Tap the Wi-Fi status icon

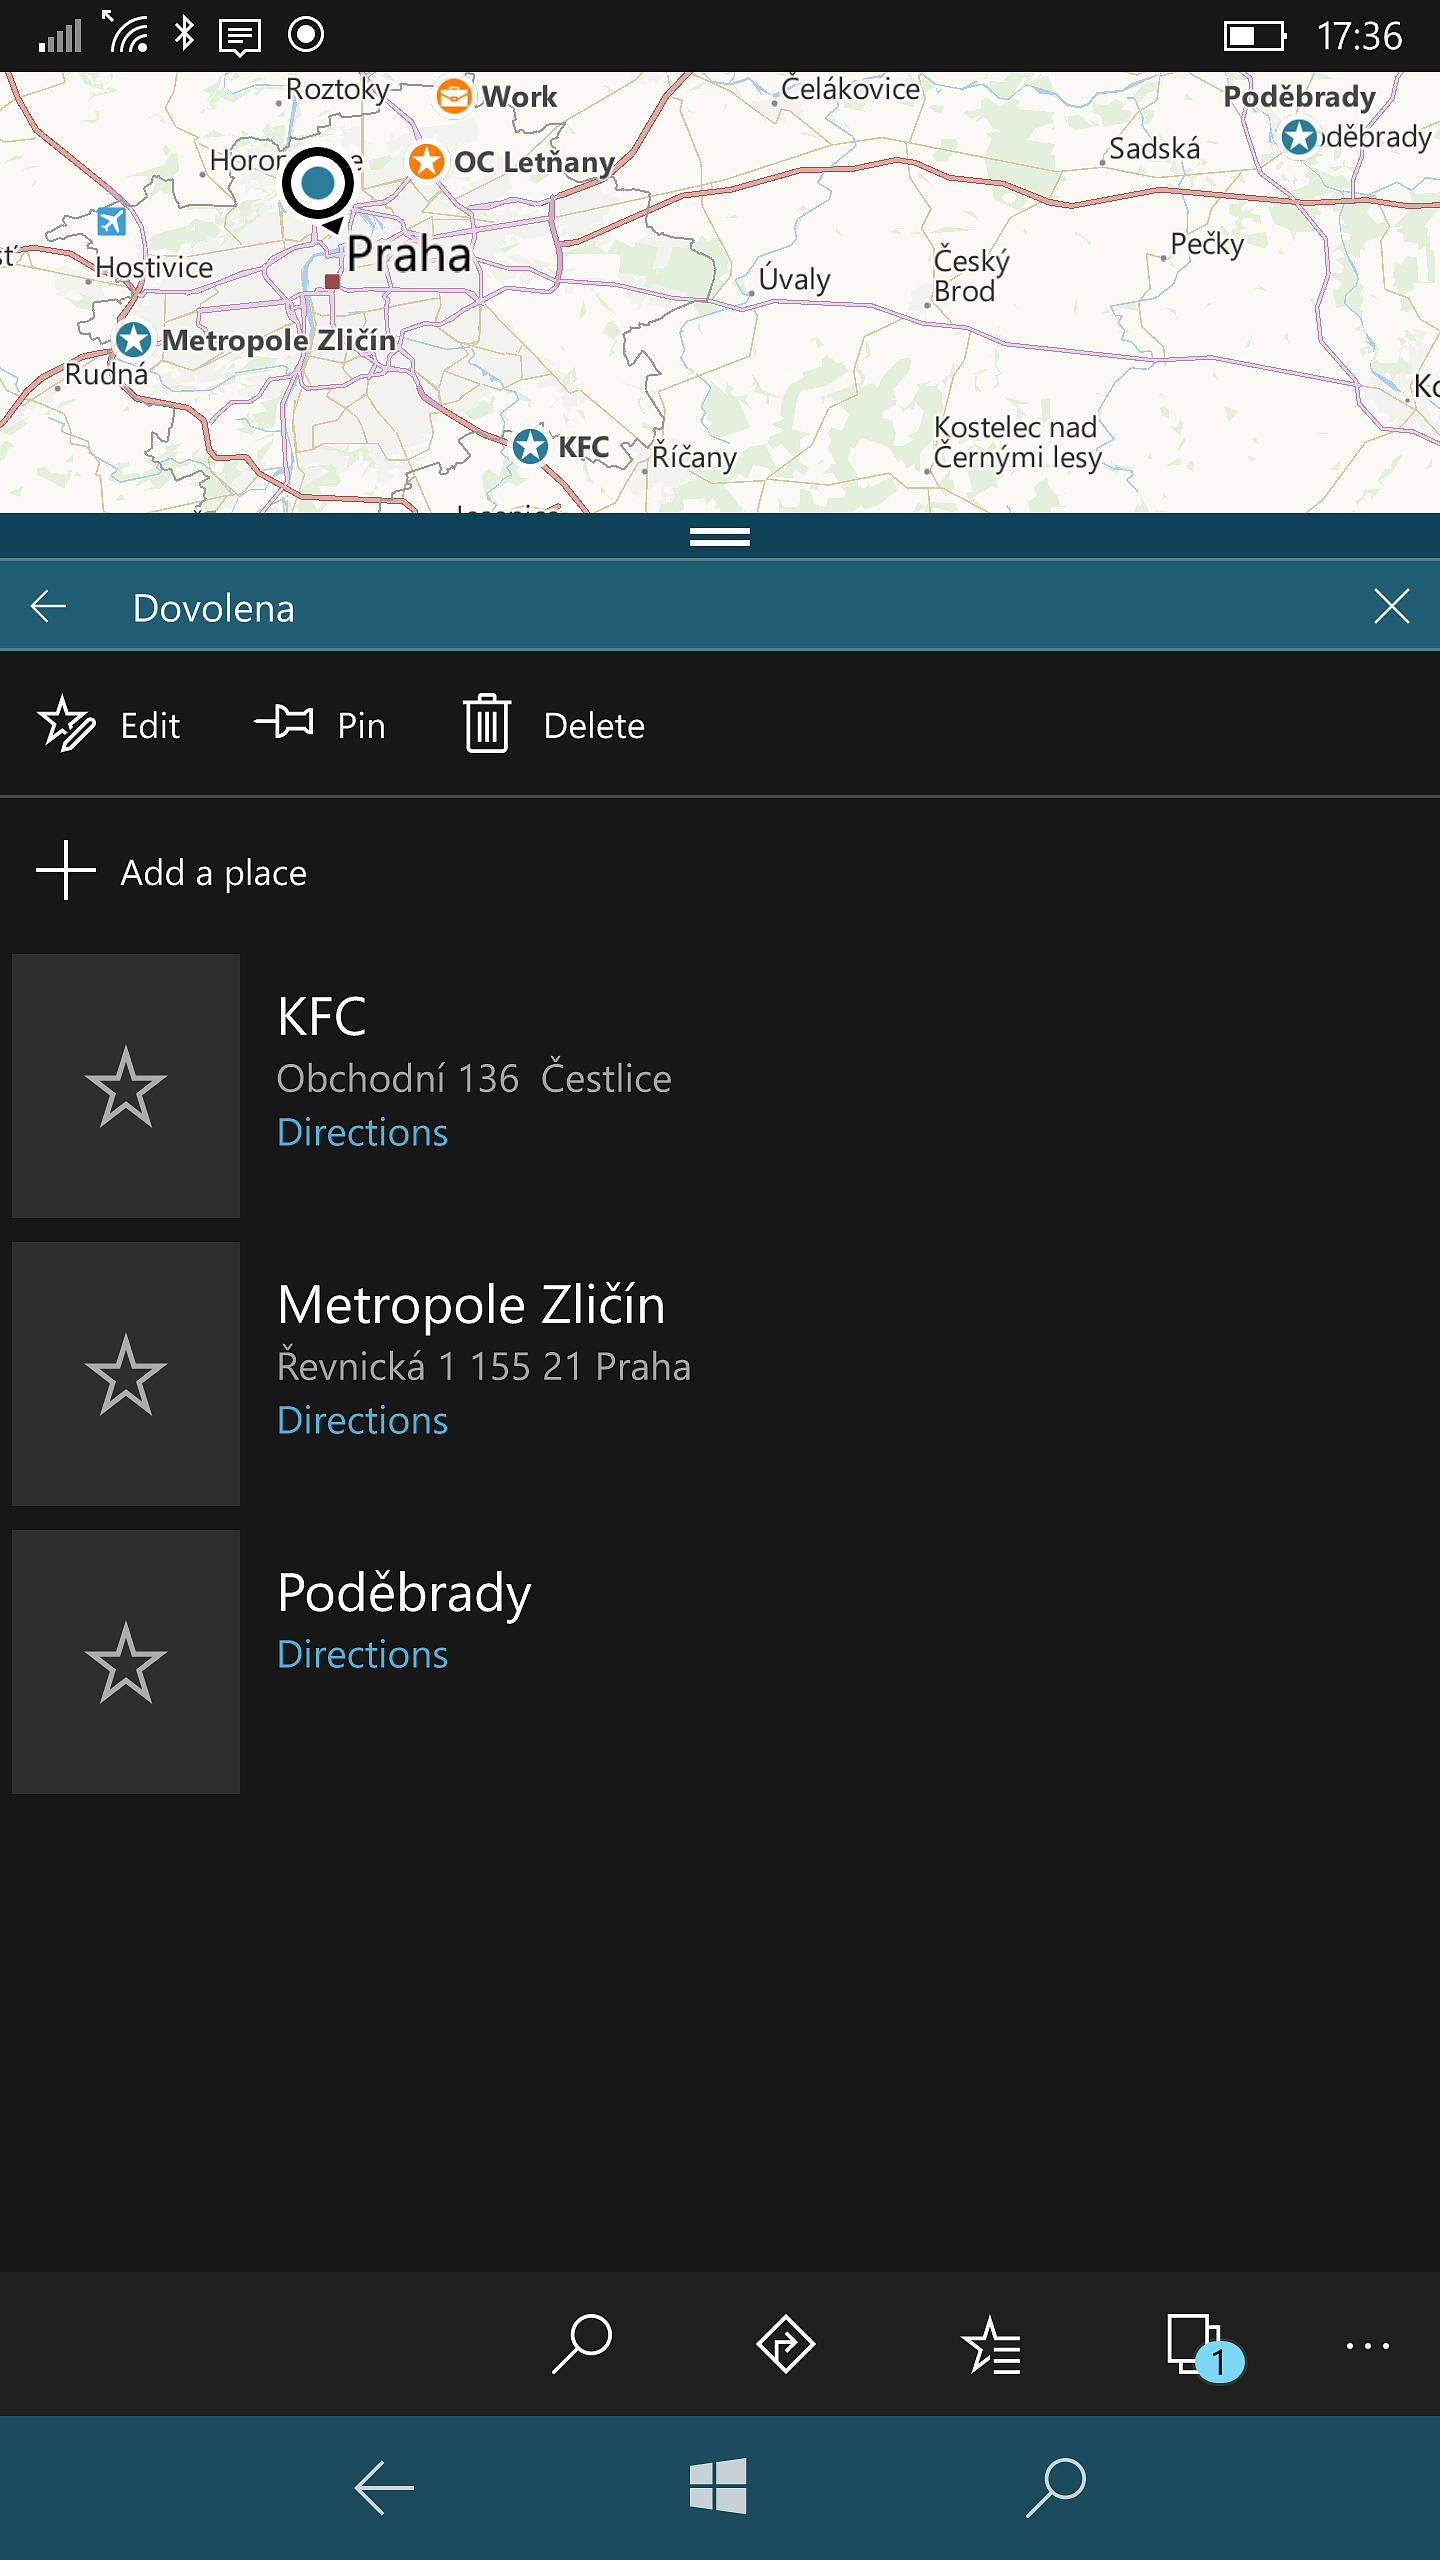point(127,32)
